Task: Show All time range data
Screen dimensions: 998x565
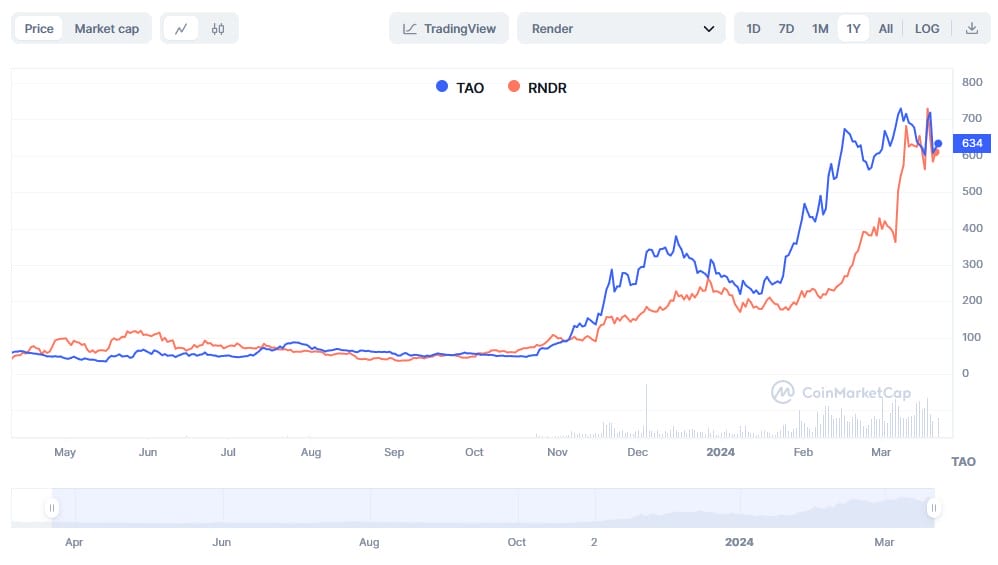Action: (885, 29)
